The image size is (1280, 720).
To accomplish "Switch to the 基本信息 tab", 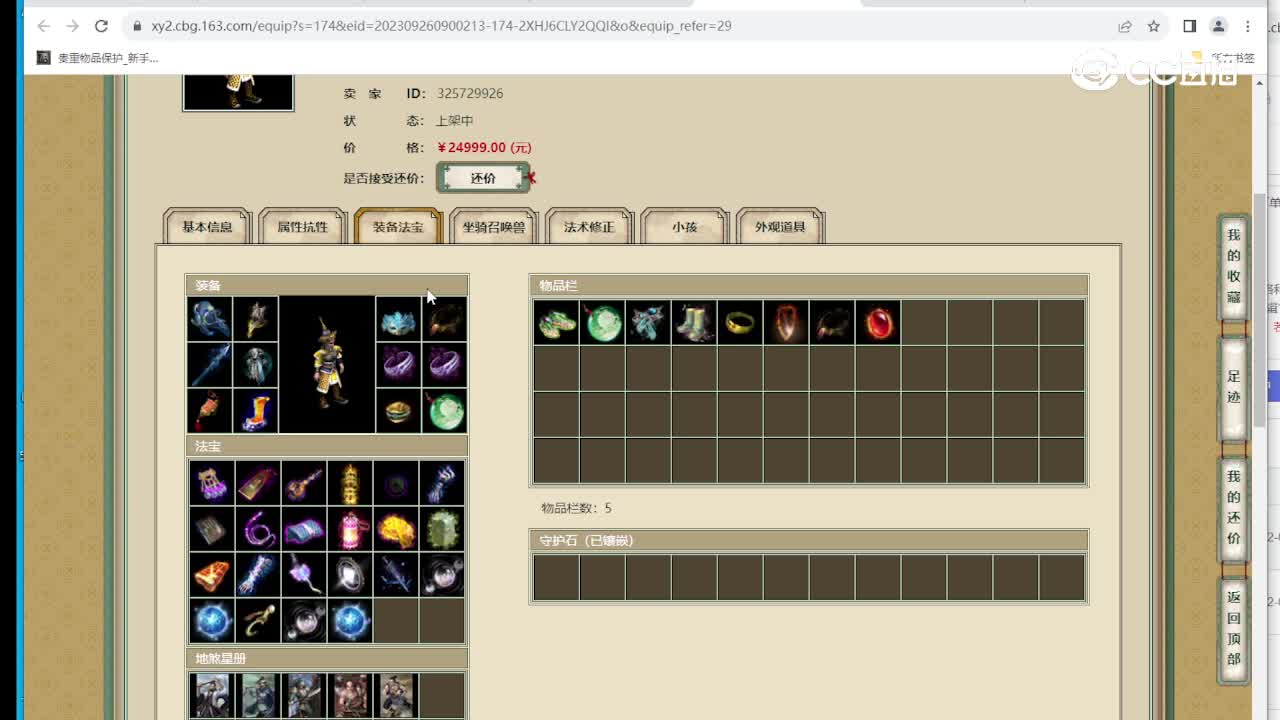I will 207,227.
